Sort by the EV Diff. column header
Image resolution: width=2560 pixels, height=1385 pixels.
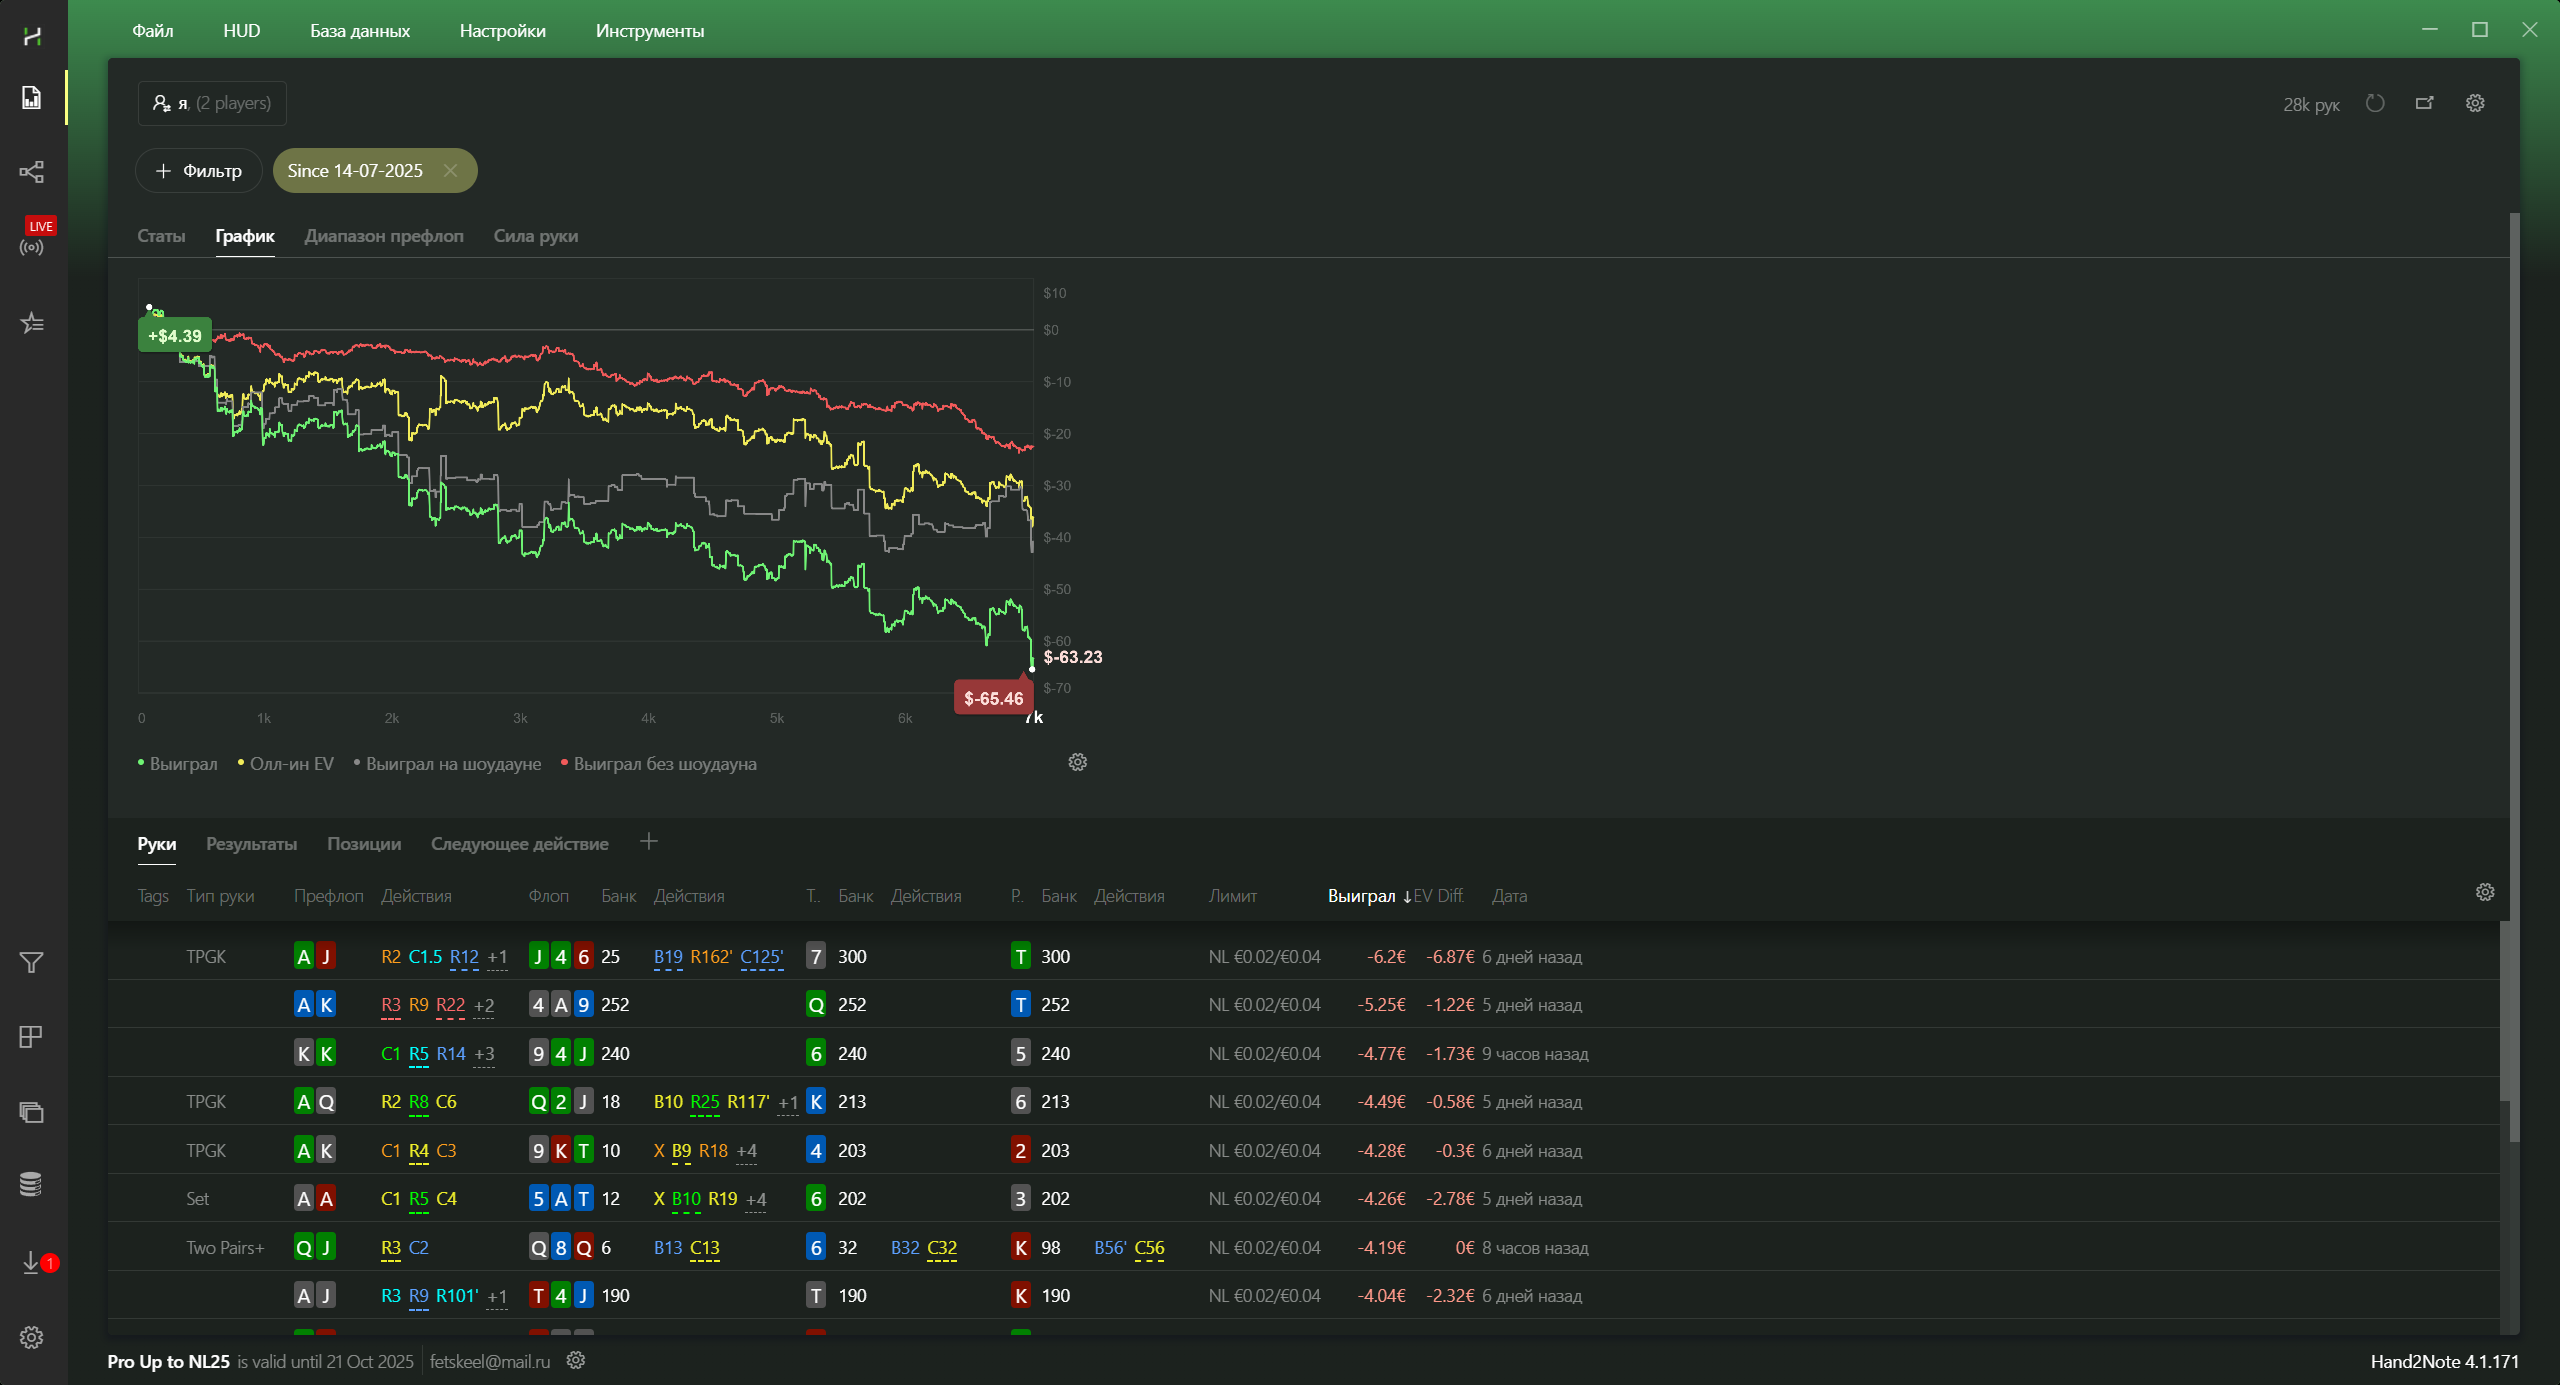pyautogui.click(x=1438, y=896)
